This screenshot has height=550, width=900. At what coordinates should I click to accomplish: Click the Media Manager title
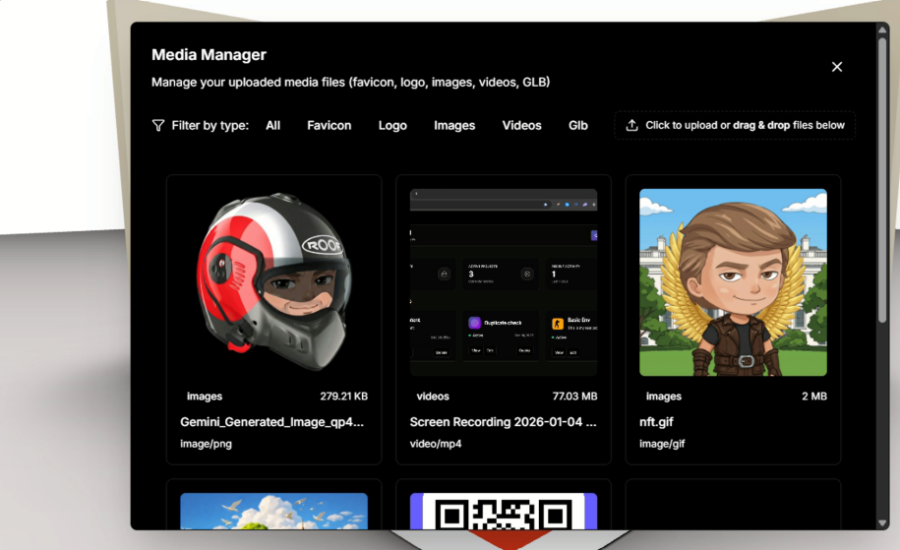pos(209,55)
